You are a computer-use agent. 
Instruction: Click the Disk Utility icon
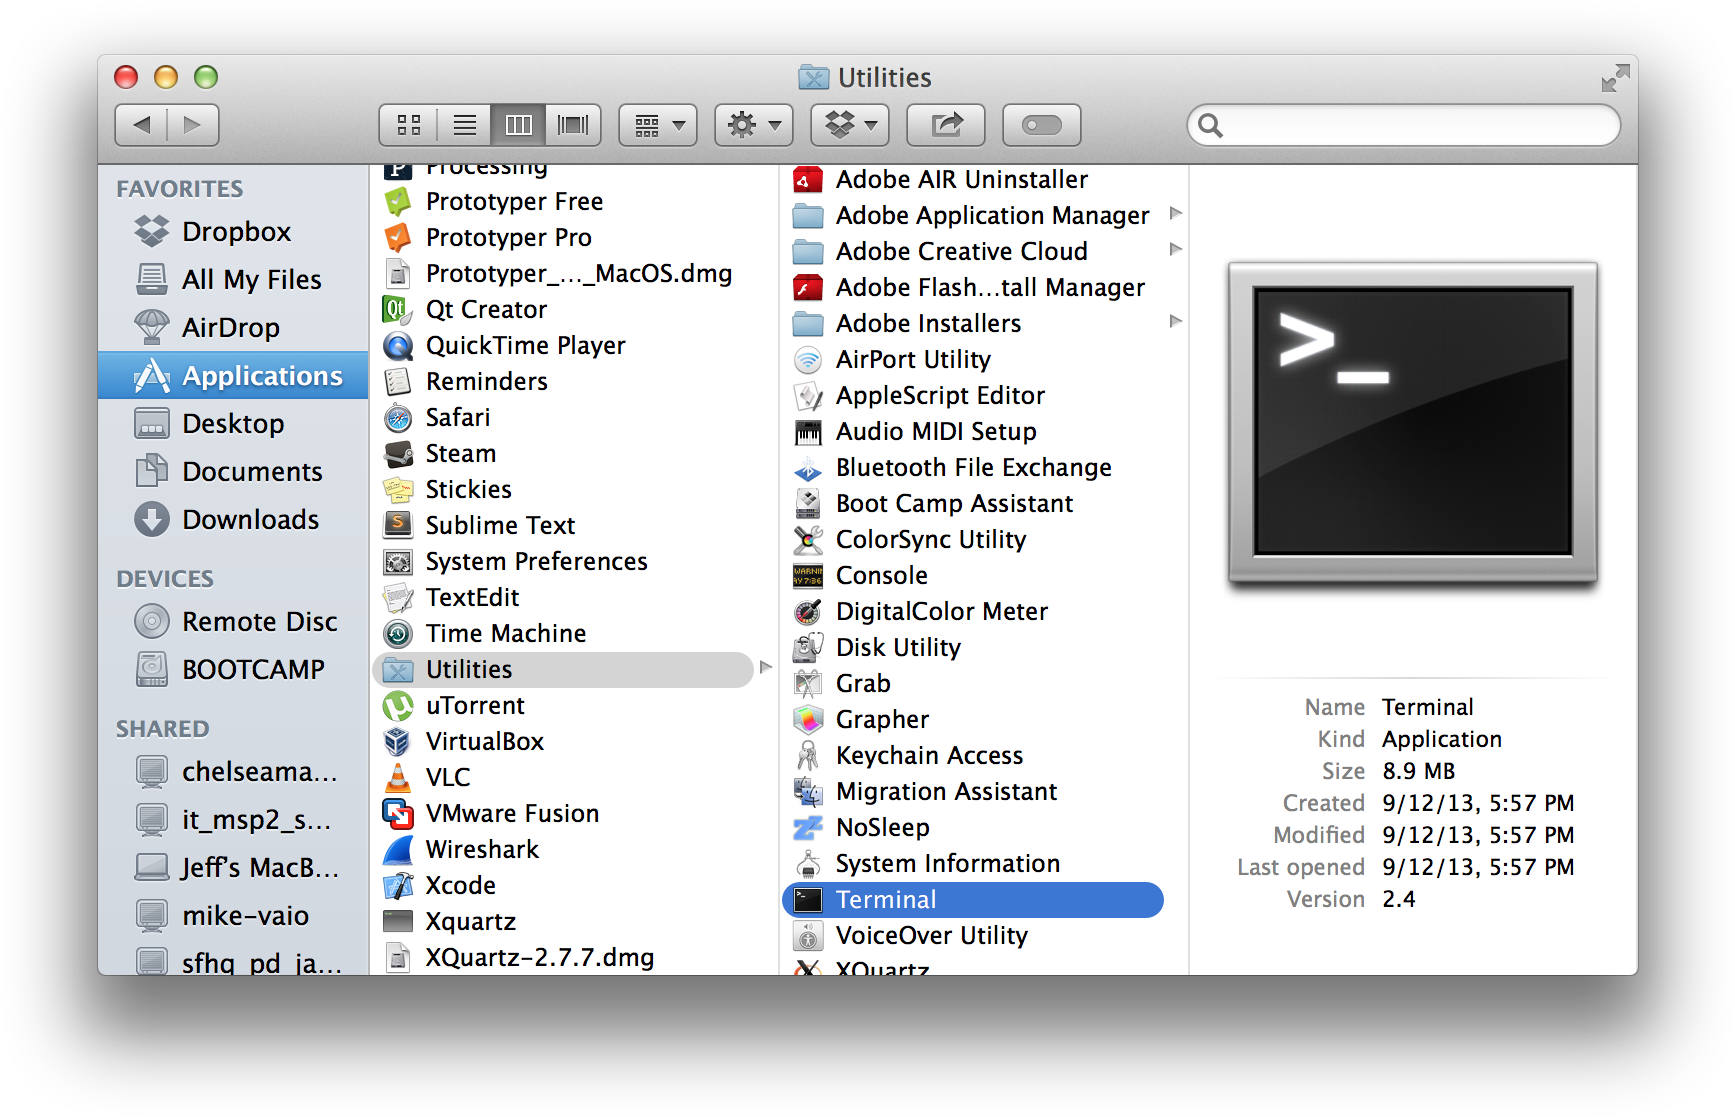coord(808,648)
